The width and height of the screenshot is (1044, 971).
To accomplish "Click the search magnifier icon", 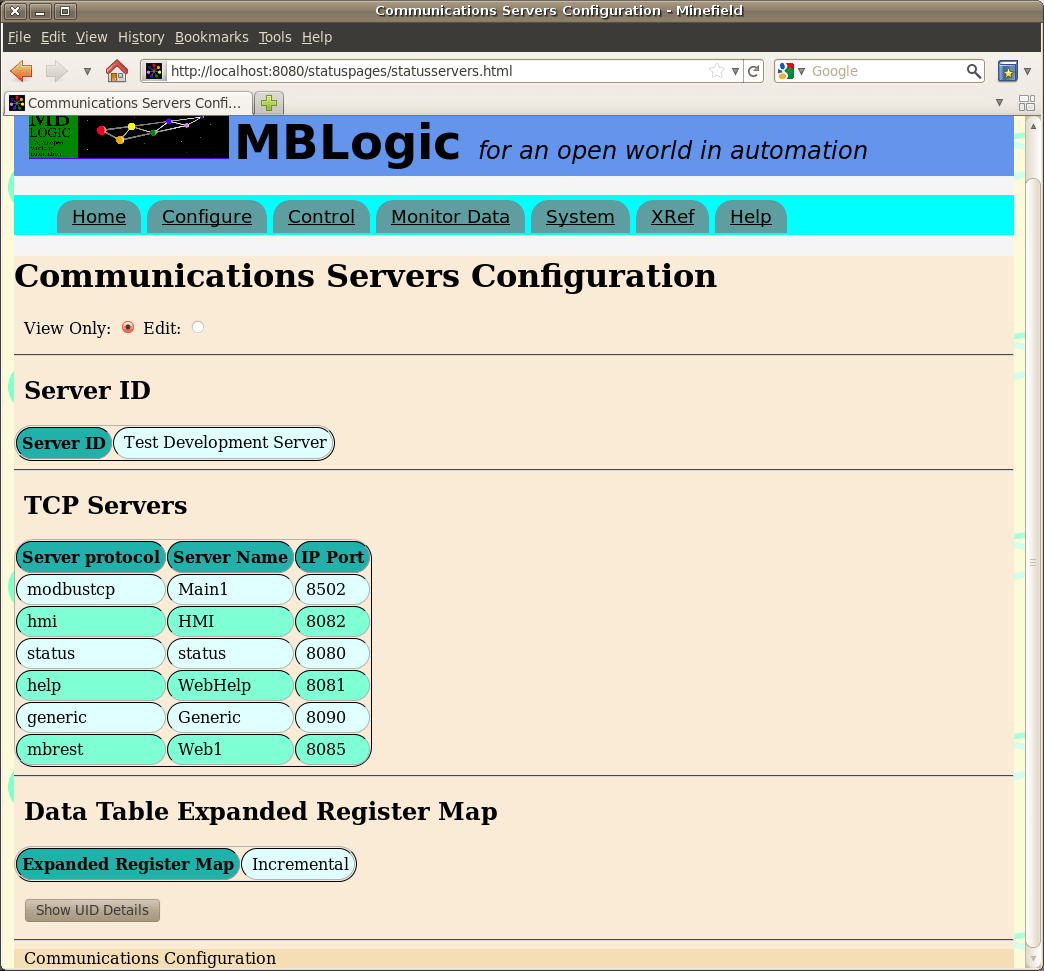I will (973, 71).
